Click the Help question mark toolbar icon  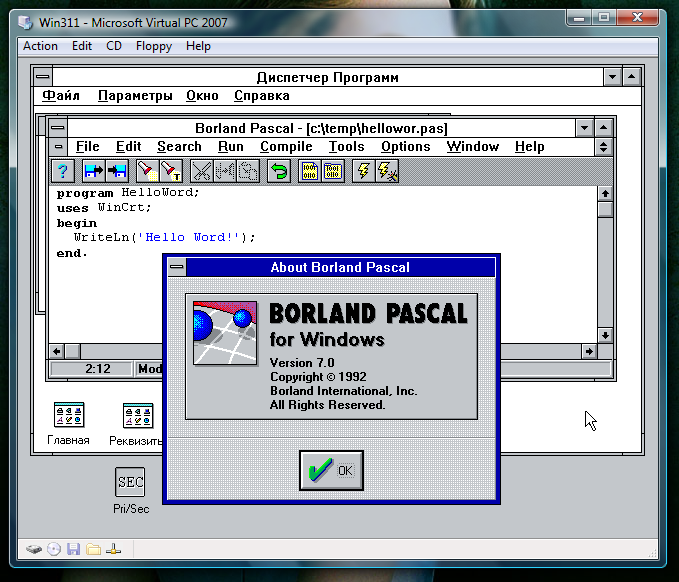pyautogui.click(x=63, y=171)
